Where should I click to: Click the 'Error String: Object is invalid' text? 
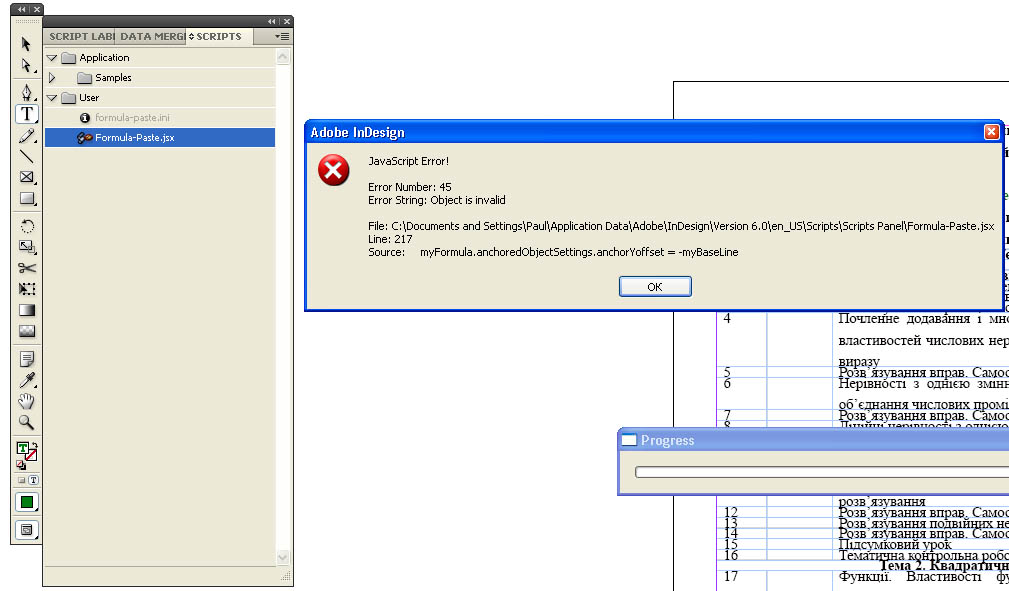437,200
